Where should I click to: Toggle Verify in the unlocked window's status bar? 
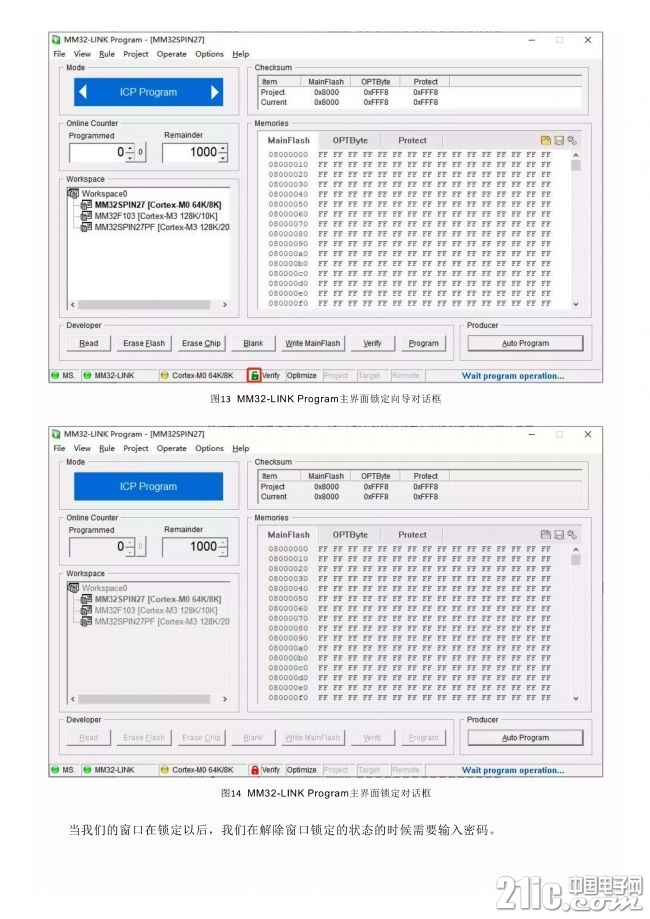(x=271, y=375)
